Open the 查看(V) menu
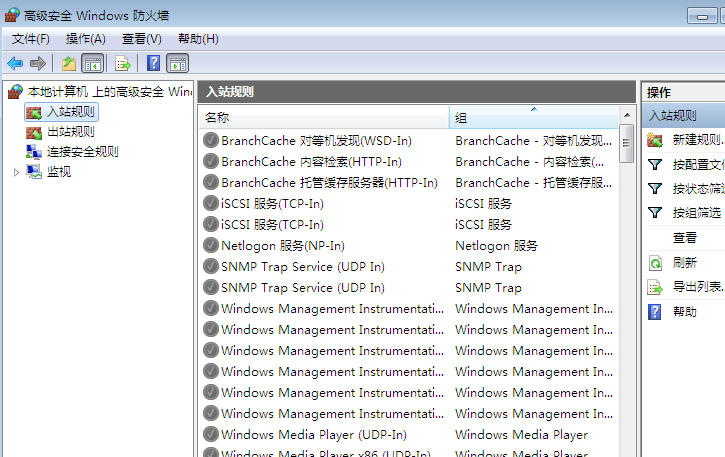Viewport: 725px width, 457px height. pyautogui.click(x=141, y=39)
